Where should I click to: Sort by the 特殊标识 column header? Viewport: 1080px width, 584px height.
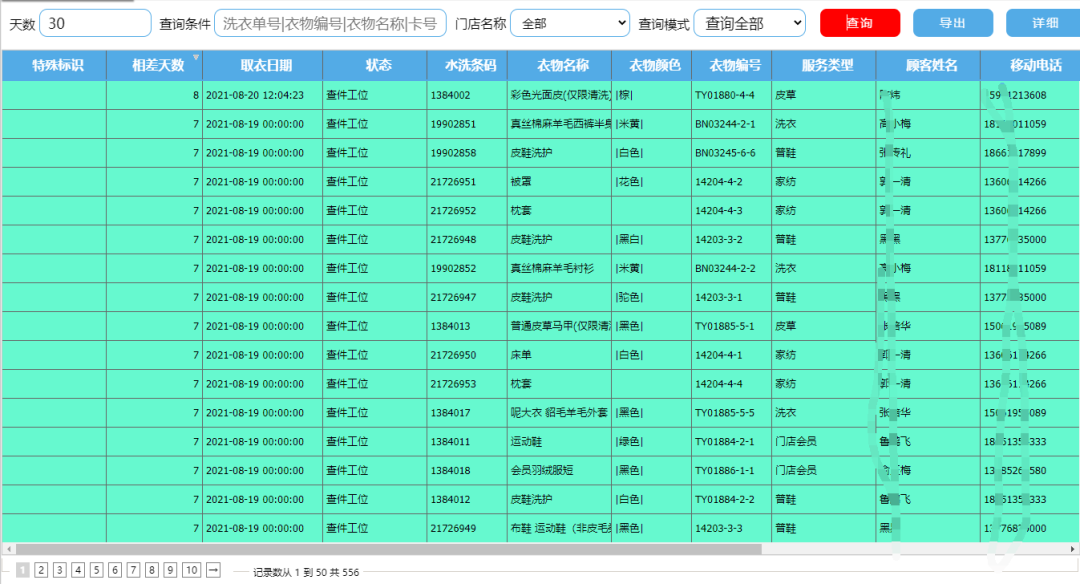[x=54, y=65]
